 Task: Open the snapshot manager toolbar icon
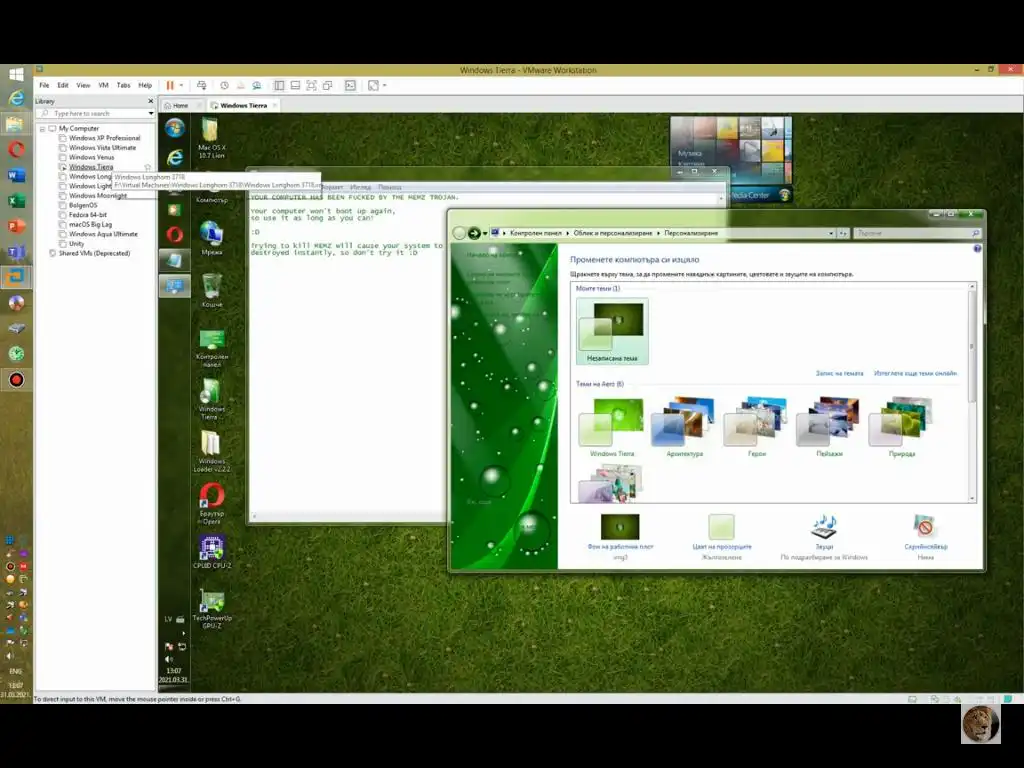(257, 86)
